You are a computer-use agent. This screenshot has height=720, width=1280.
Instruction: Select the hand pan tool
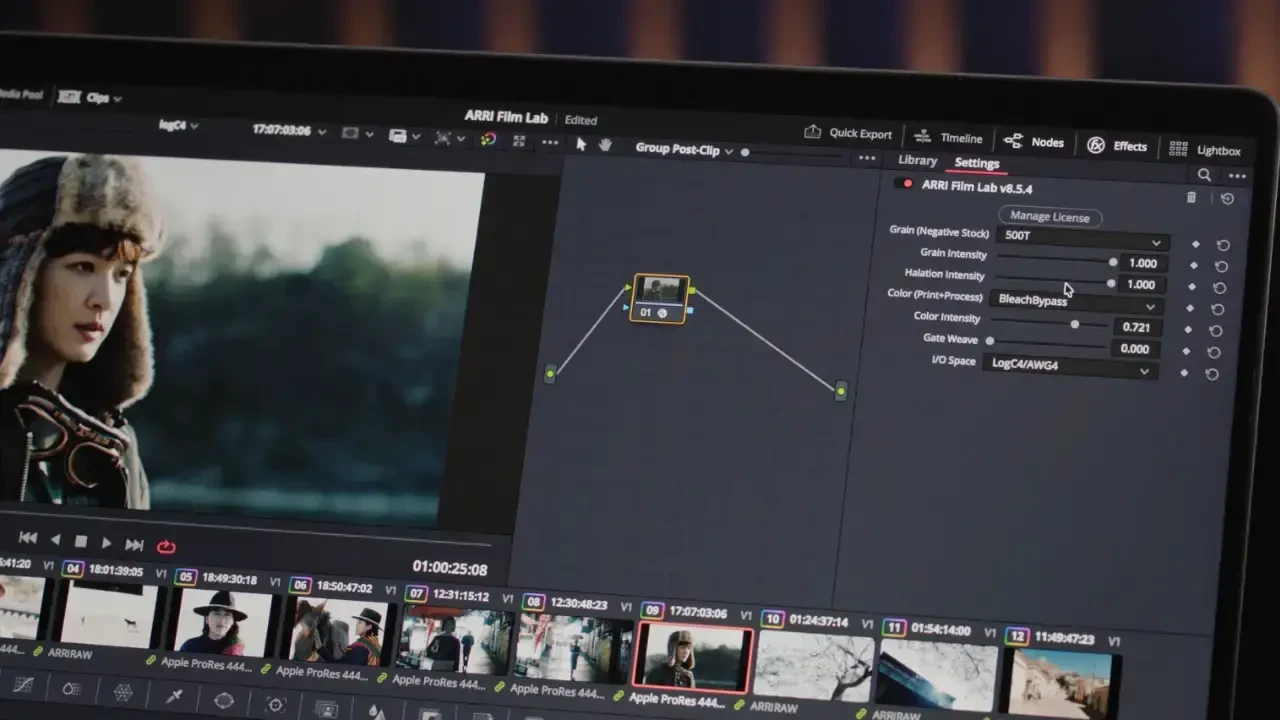605,144
